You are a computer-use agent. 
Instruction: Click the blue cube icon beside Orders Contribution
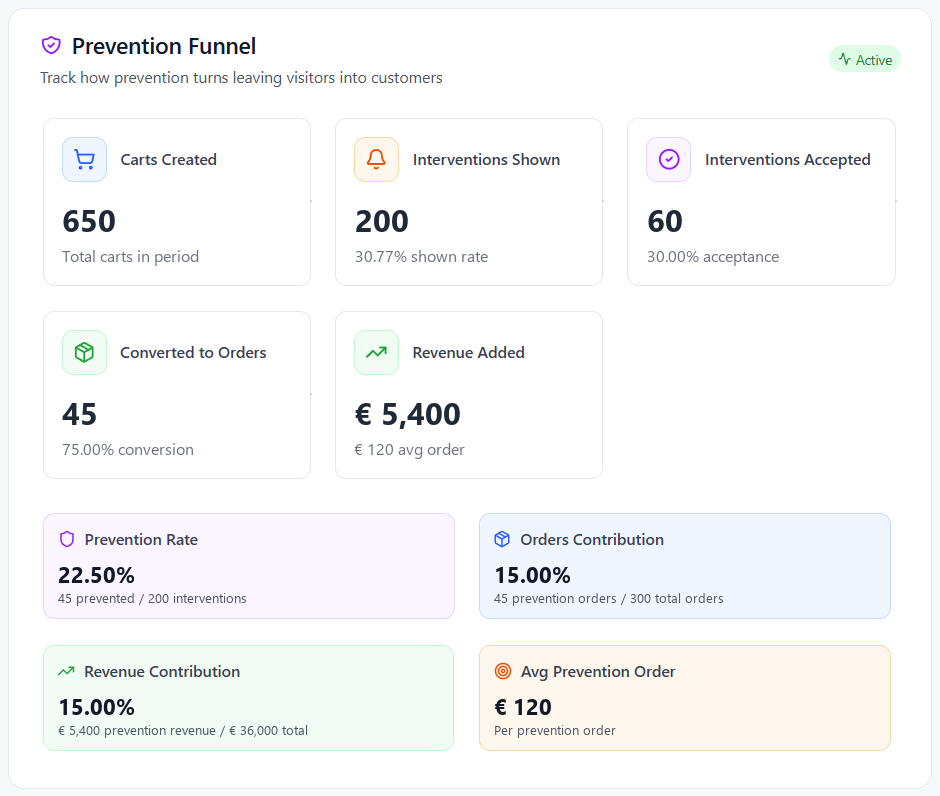pyautogui.click(x=502, y=539)
